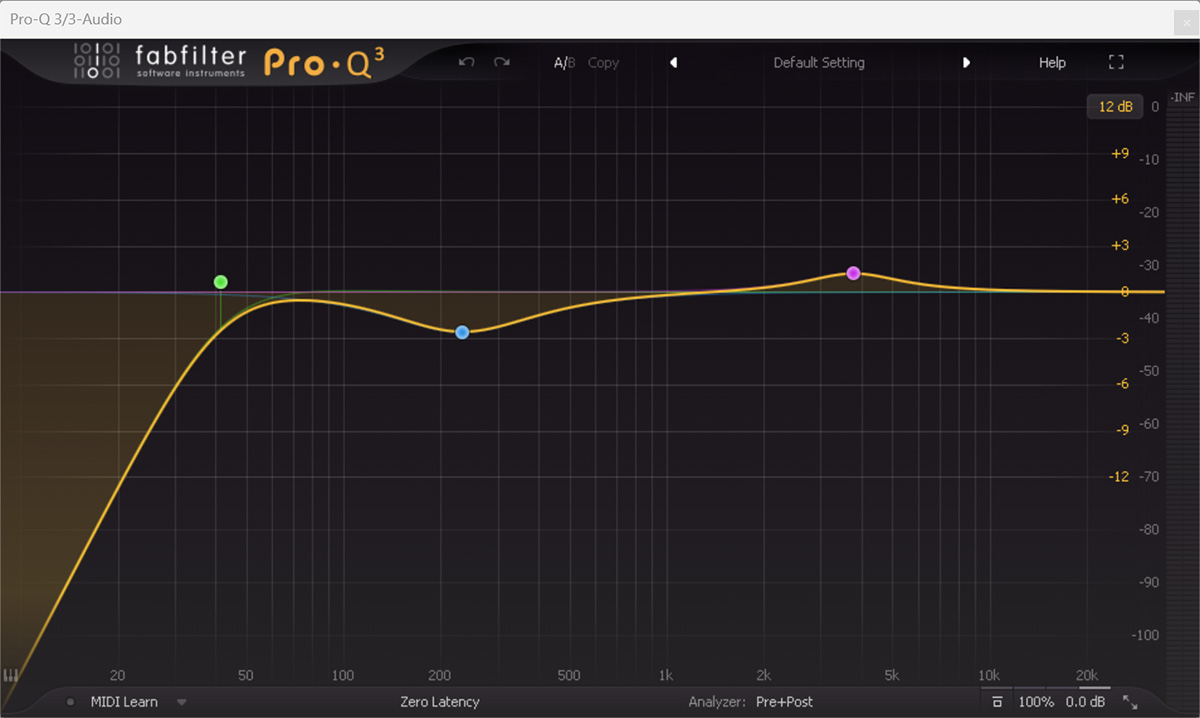
Task: Open the Default Setting preset list
Action: click(x=819, y=62)
